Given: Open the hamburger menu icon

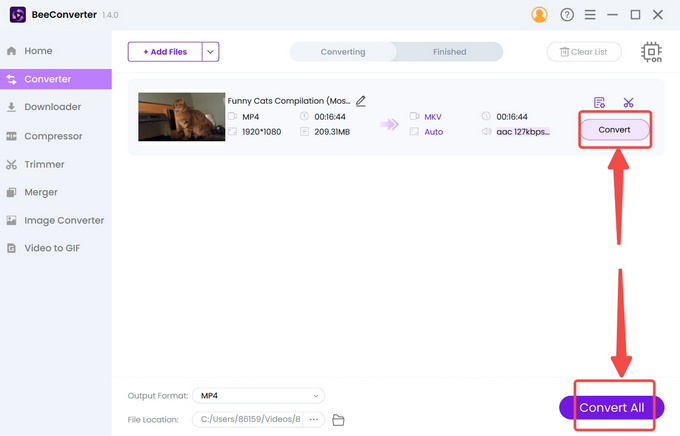Looking at the screenshot, I should click(x=590, y=15).
